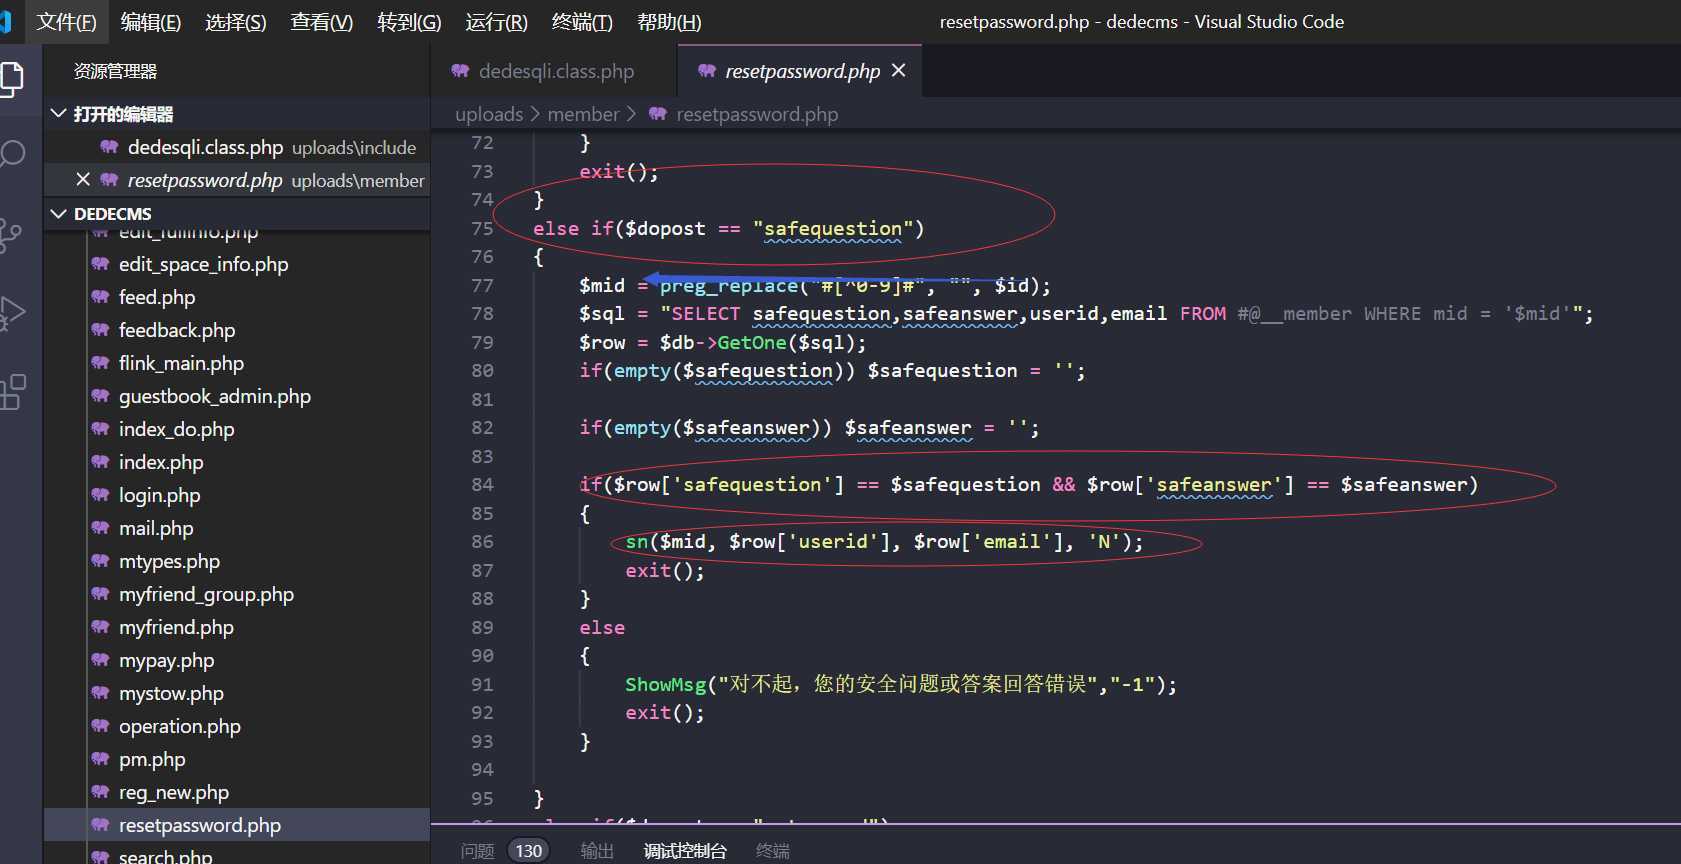The image size is (1681, 864).
Task: Open the 编辑(E) menu
Action: coord(151,22)
